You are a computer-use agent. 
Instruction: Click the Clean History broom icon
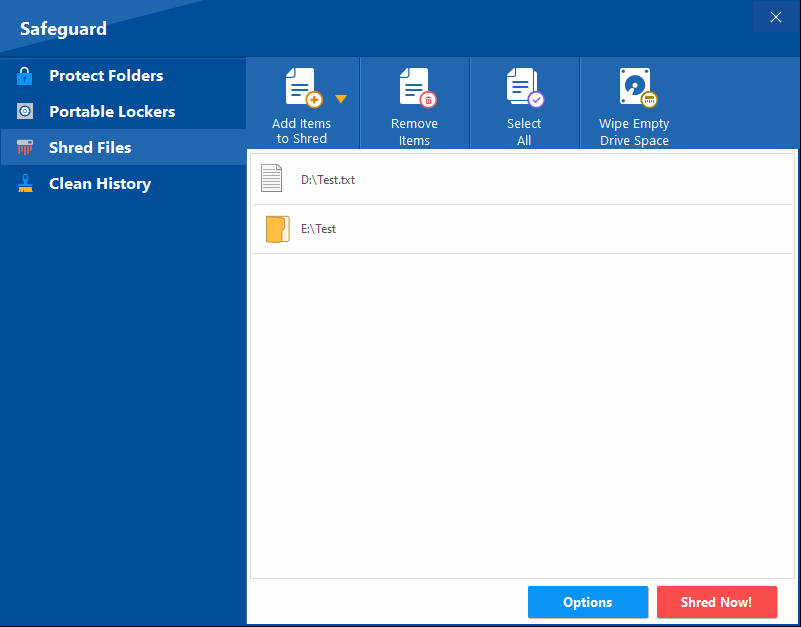(25, 183)
